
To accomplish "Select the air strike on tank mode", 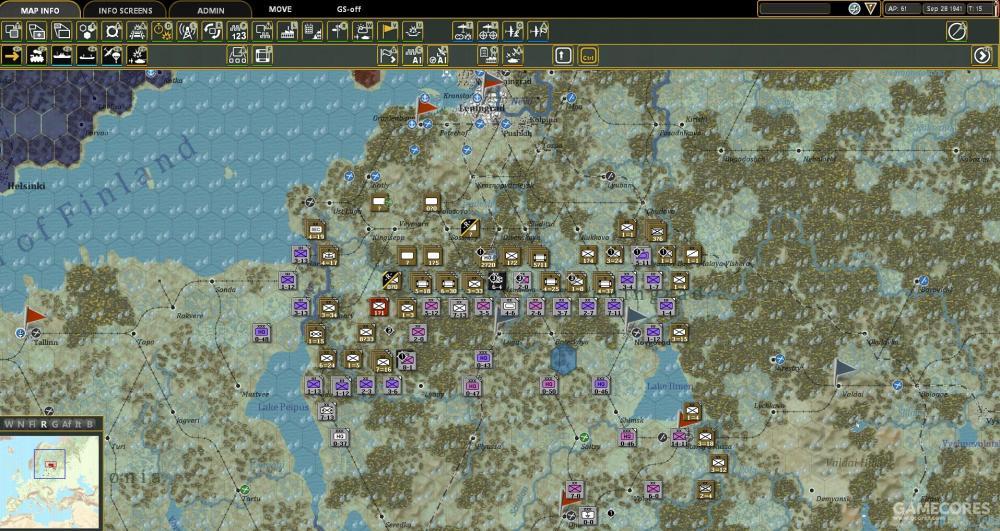I will coord(137,55).
